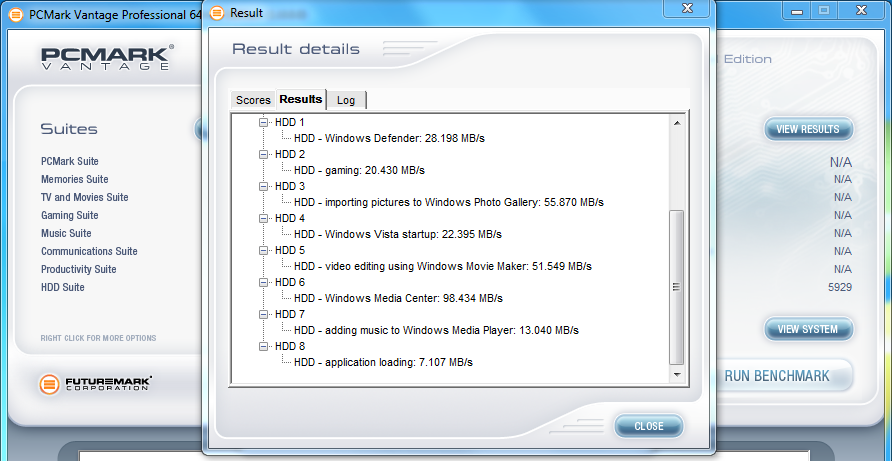Click the RIGHT CLICK FOR MORE OPTIONS text
Screen dimensions: 892x461
98,338
